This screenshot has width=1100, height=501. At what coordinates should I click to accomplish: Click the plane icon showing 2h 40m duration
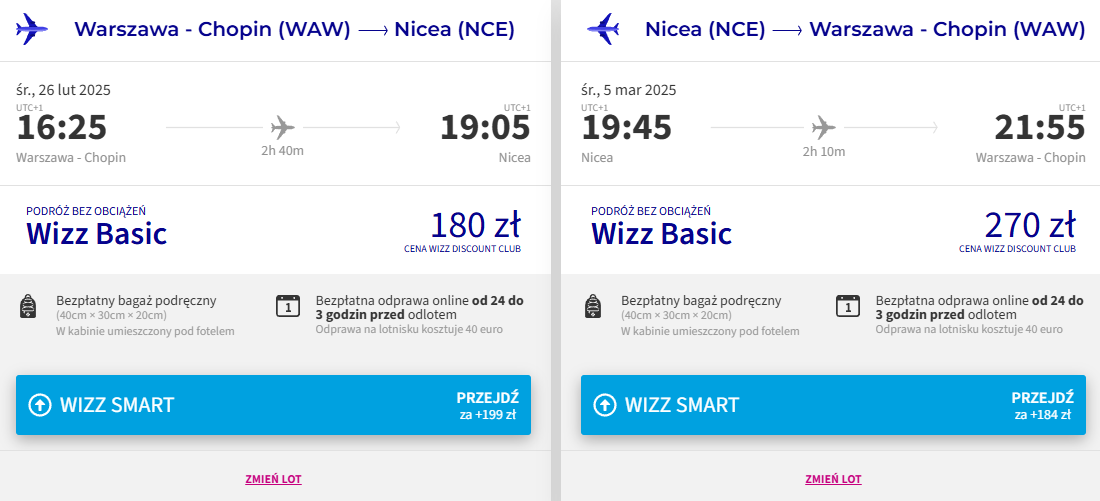[283, 127]
